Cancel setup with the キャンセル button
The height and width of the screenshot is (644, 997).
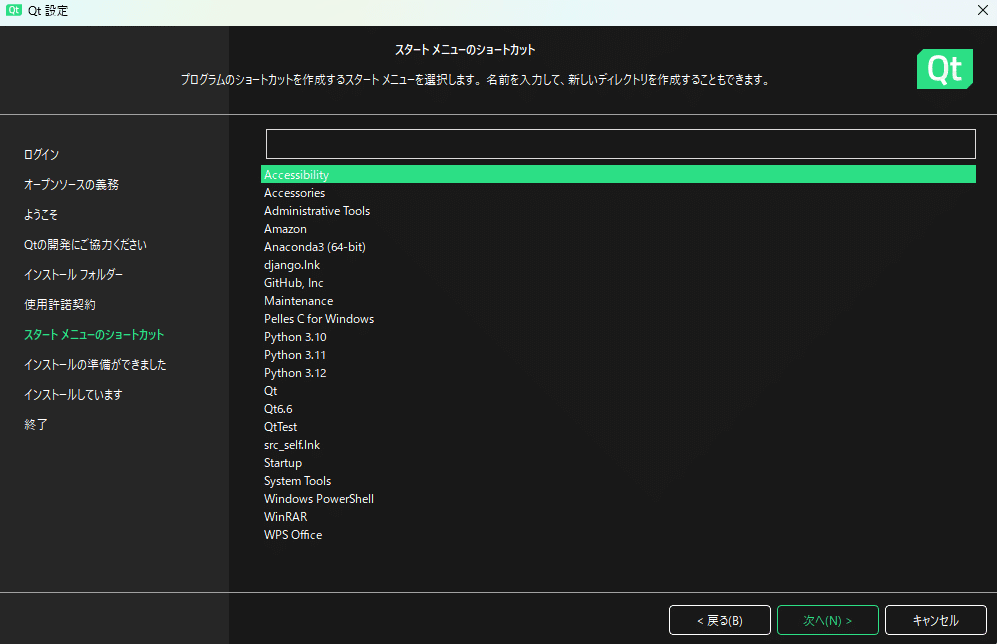click(x=935, y=620)
